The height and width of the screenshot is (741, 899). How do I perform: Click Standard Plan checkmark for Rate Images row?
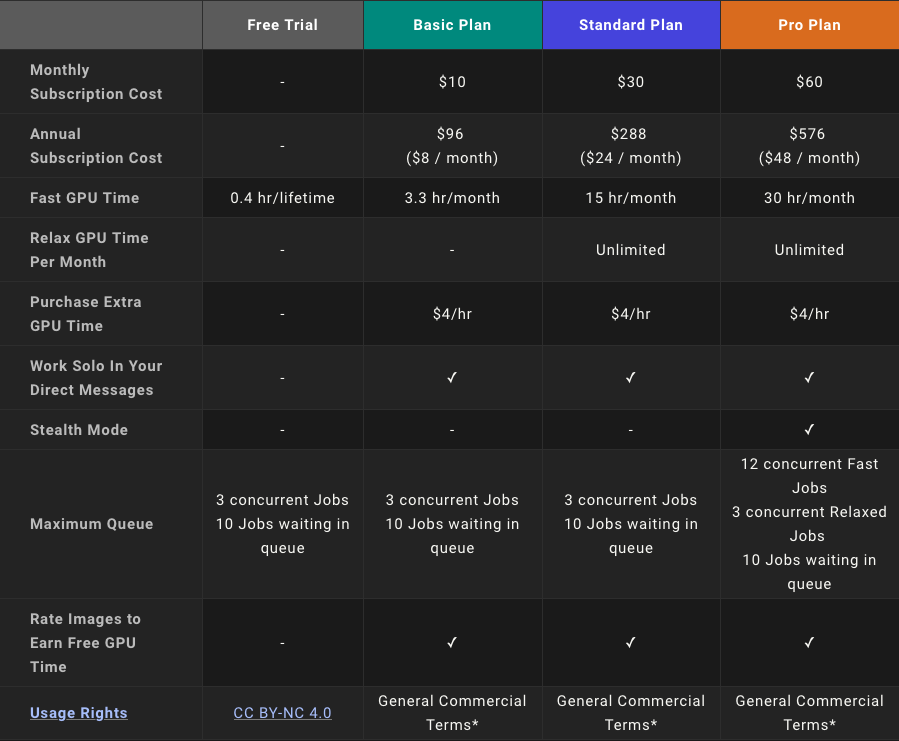coord(631,642)
